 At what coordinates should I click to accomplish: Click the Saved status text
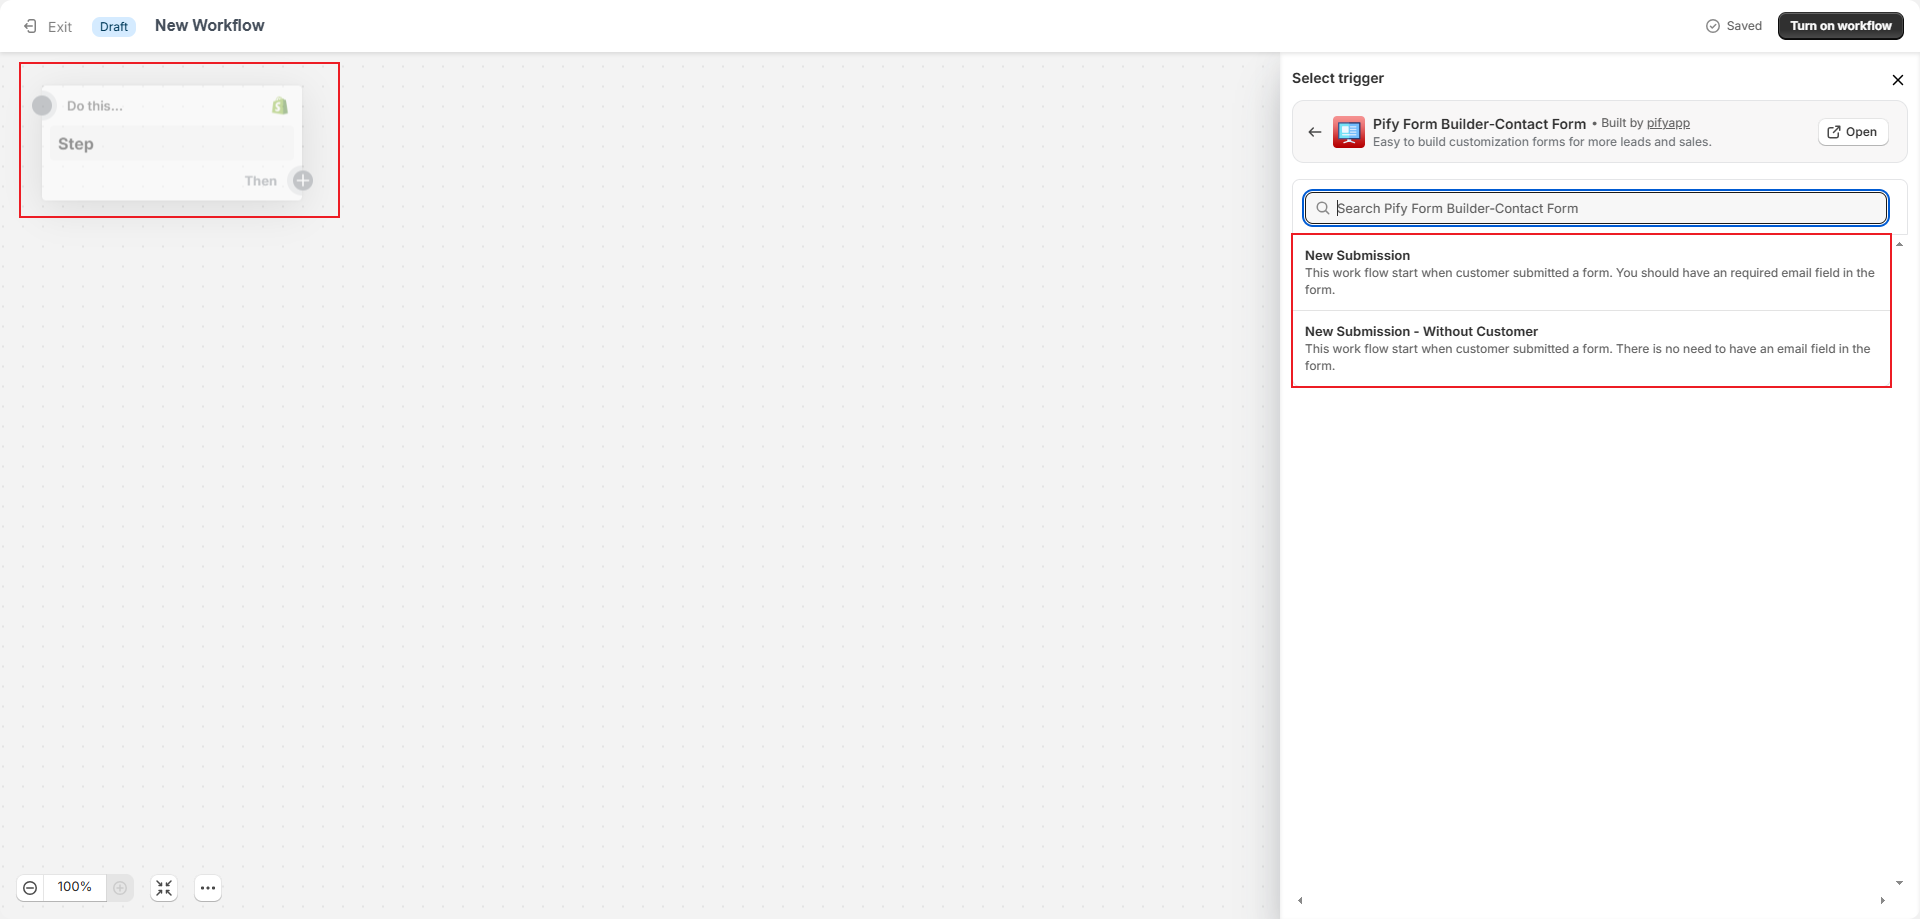click(x=1744, y=26)
